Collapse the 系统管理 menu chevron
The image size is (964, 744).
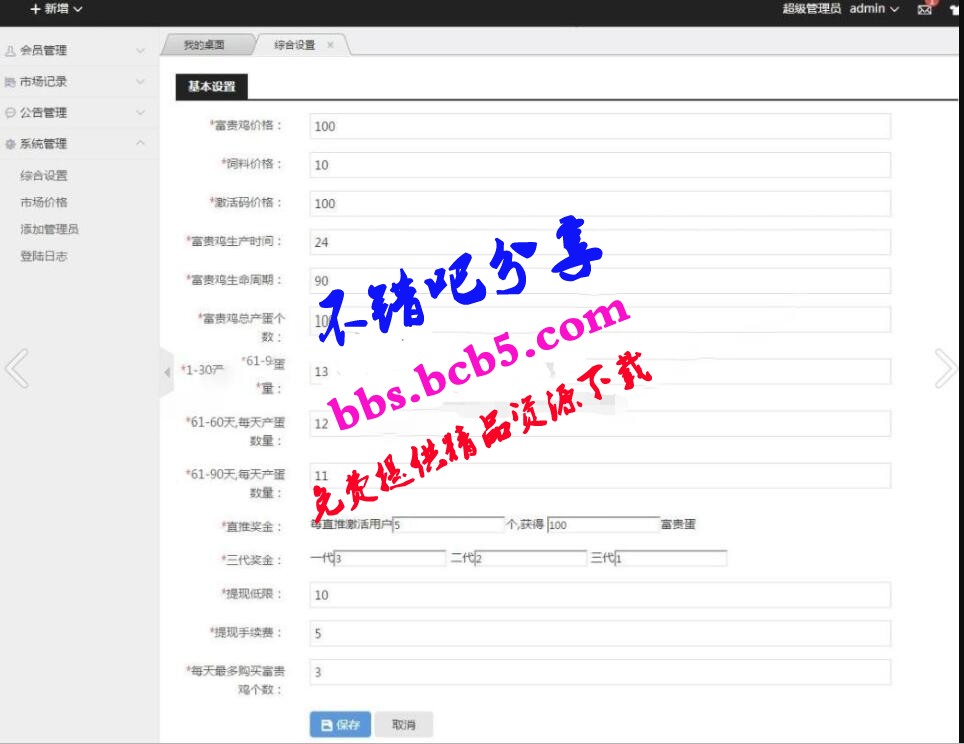[140, 144]
